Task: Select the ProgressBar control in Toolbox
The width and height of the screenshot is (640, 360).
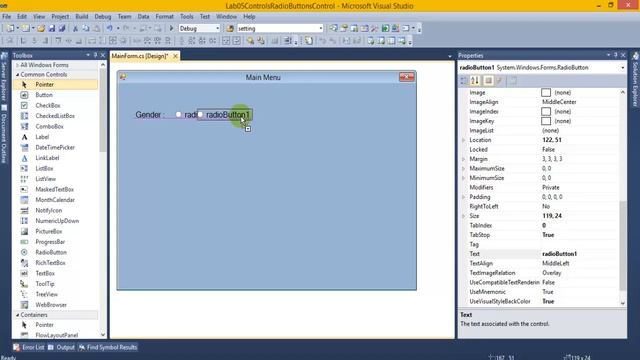Action: pyautogui.click(x=55, y=242)
